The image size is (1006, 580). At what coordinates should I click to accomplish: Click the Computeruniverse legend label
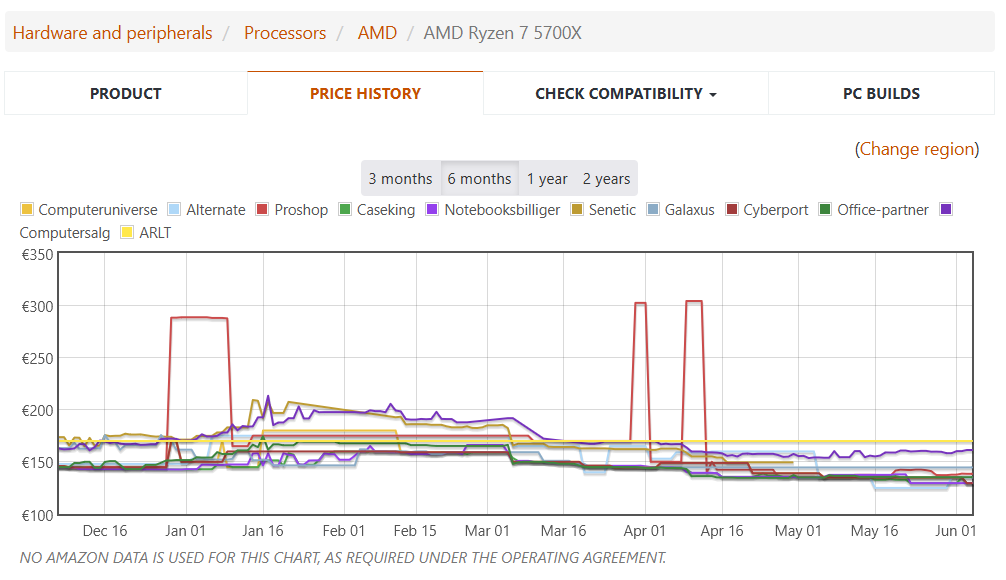tap(98, 210)
